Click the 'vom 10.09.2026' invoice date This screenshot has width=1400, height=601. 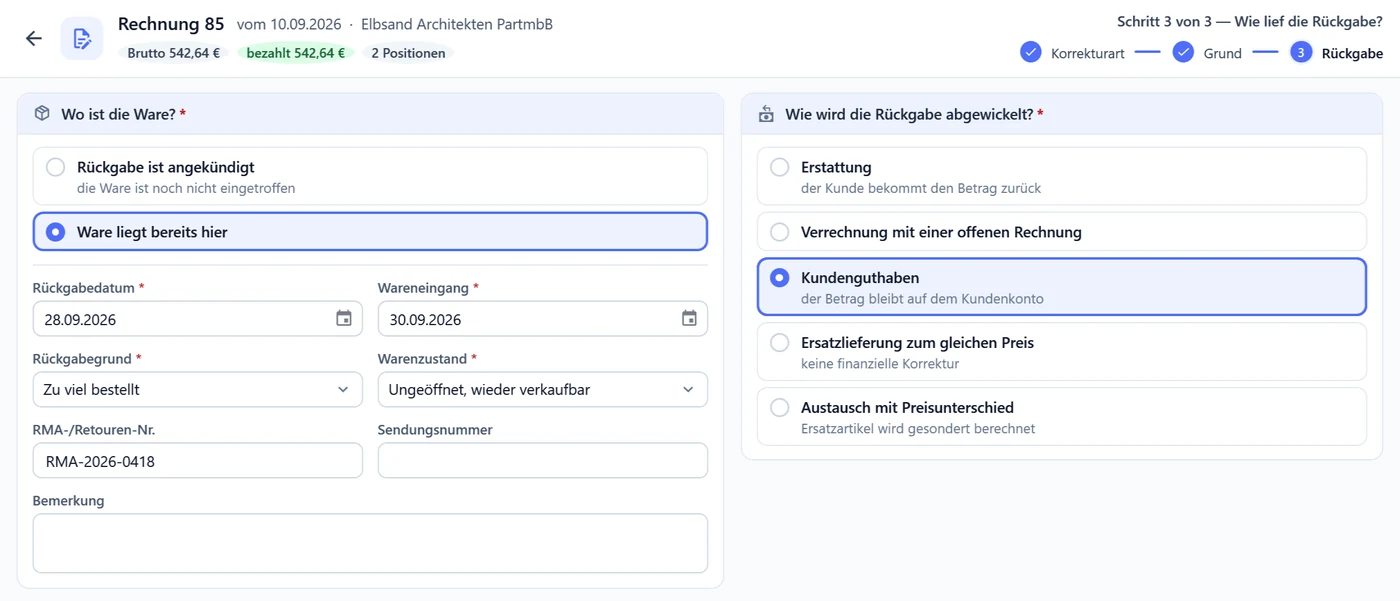click(x=289, y=24)
